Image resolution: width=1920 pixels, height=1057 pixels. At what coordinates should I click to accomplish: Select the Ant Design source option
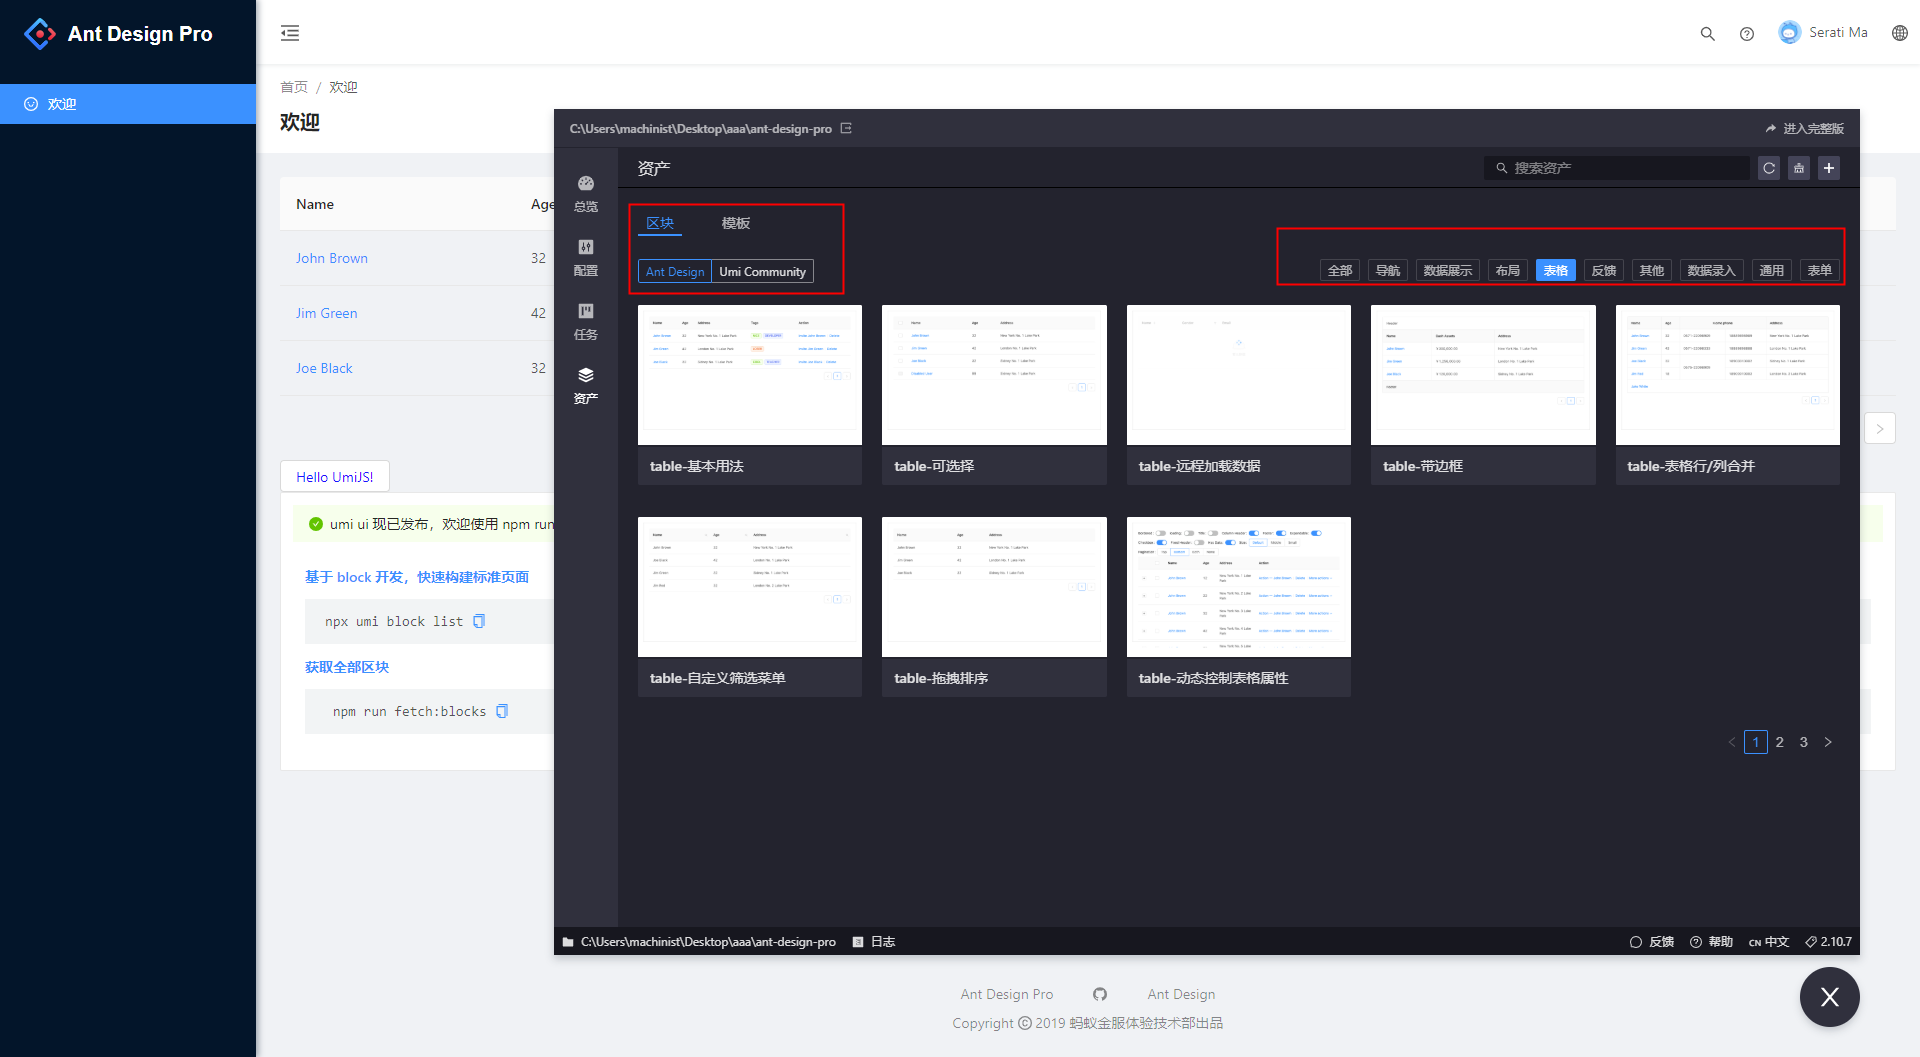(675, 271)
